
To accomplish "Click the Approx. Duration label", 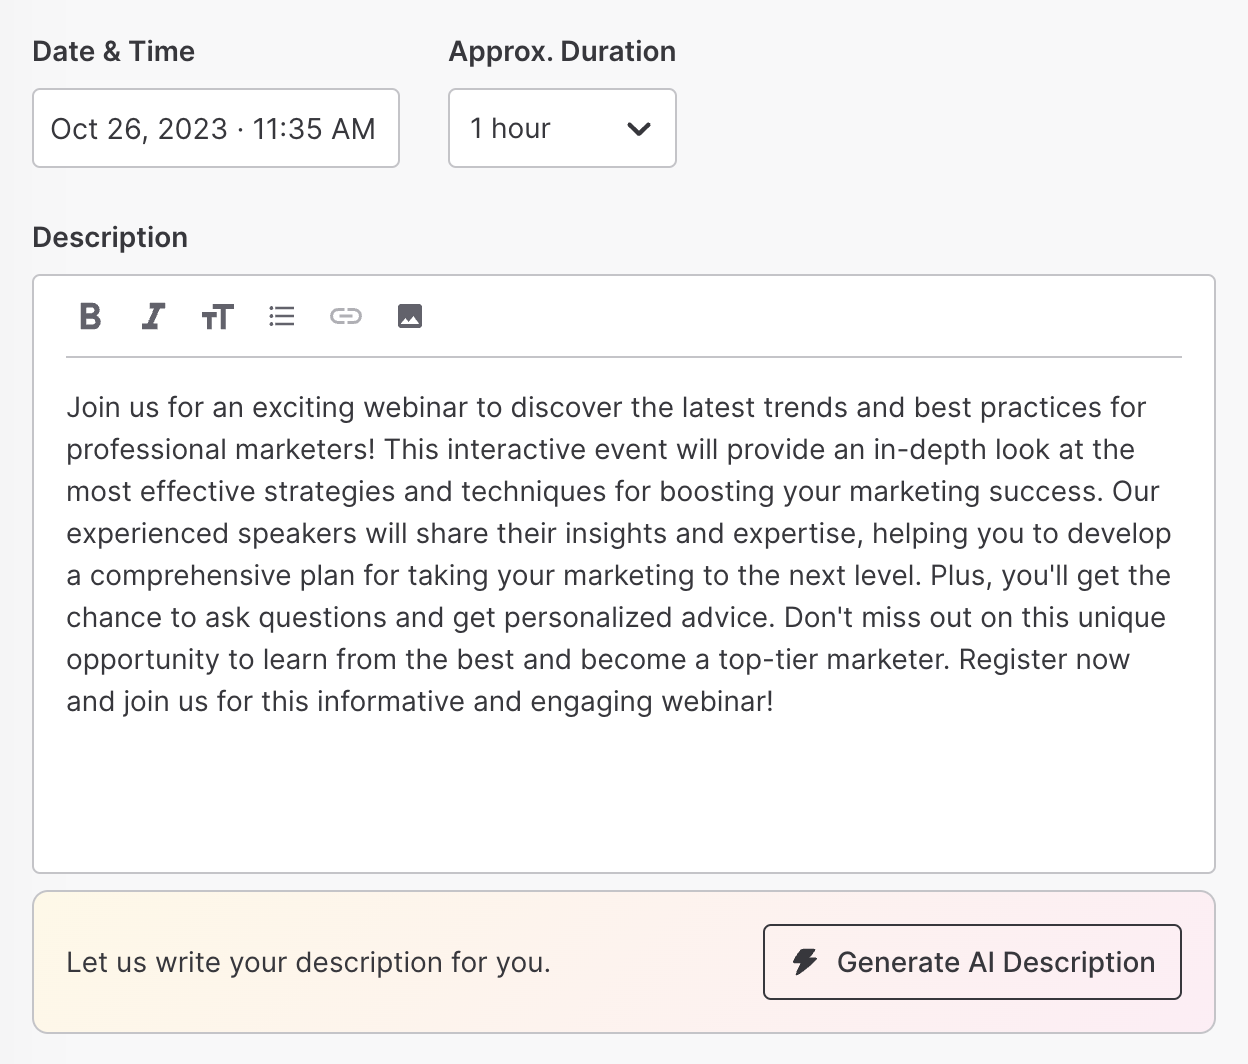I will 562,52.
